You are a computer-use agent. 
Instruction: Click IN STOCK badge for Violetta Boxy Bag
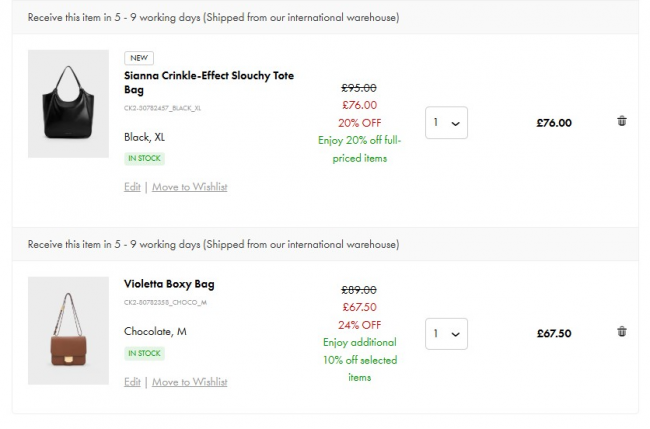tap(144, 353)
